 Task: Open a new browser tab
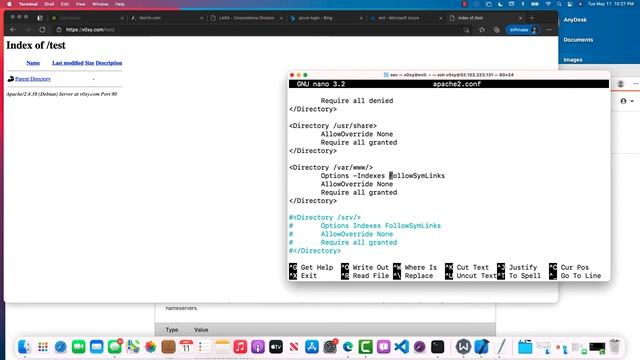coord(532,18)
